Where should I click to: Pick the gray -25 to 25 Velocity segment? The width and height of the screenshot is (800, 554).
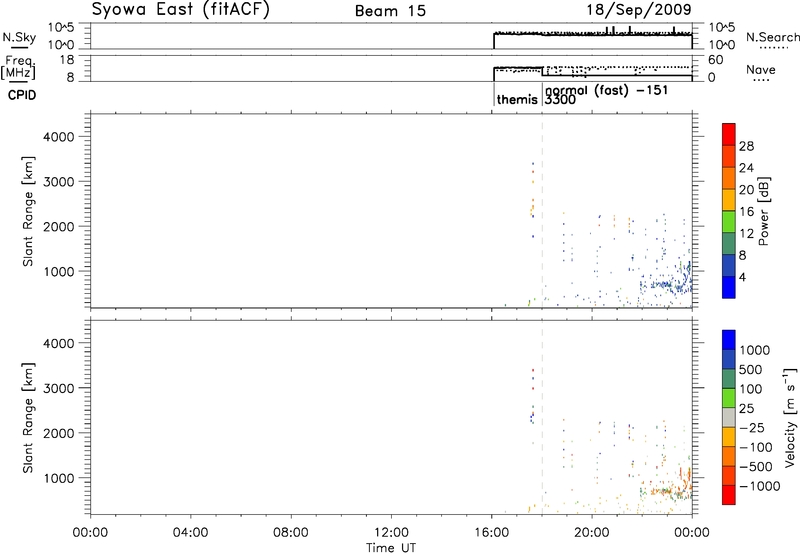coord(729,417)
